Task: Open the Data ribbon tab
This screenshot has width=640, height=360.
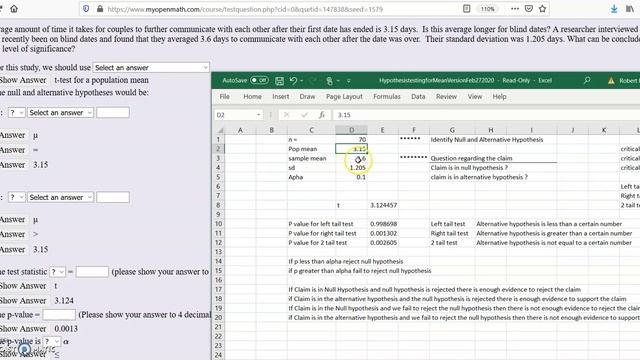Action: [x=418, y=97]
